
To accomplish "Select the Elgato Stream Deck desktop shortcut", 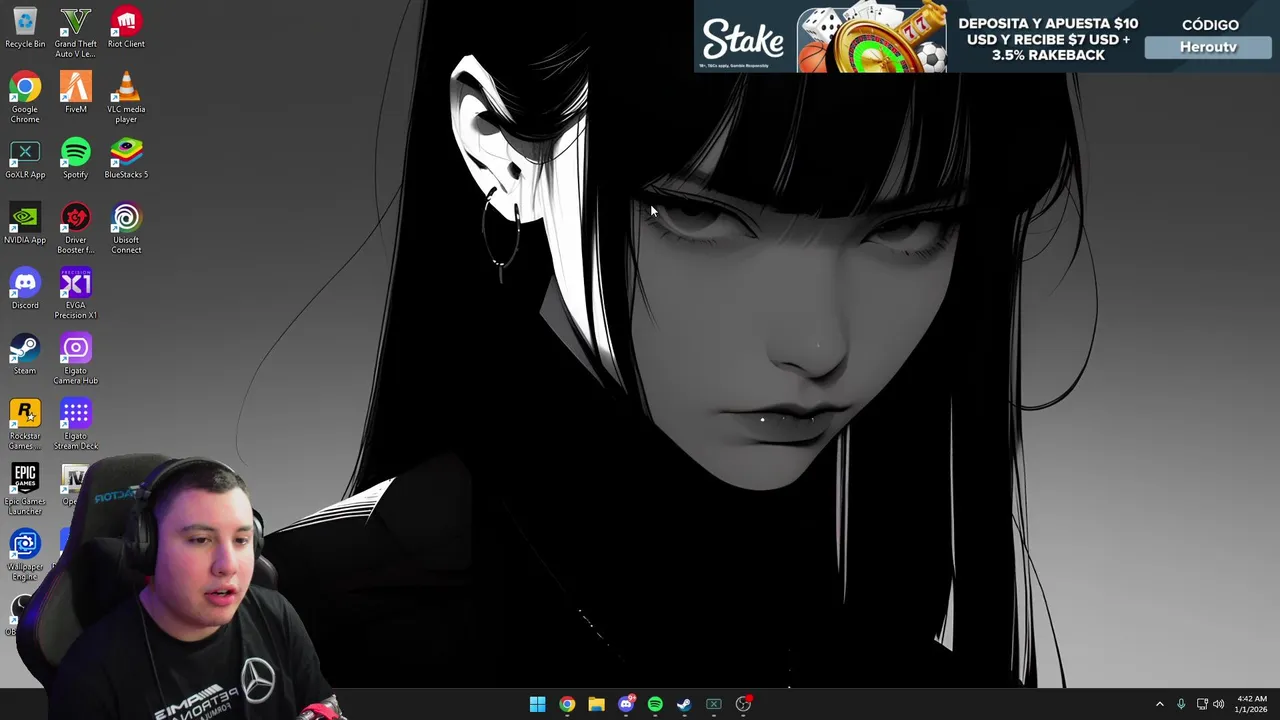I will tap(76, 425).
